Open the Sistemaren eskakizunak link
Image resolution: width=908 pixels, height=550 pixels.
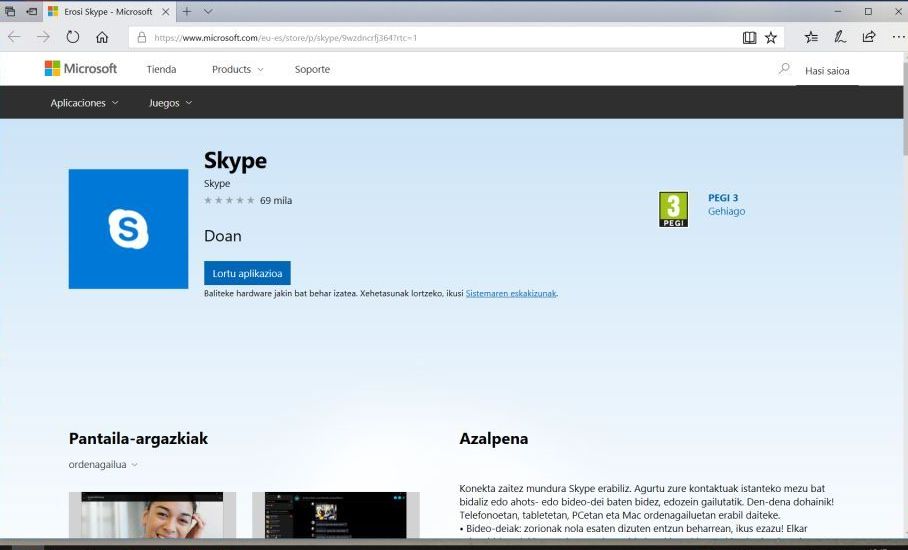[x=511, y=294]
